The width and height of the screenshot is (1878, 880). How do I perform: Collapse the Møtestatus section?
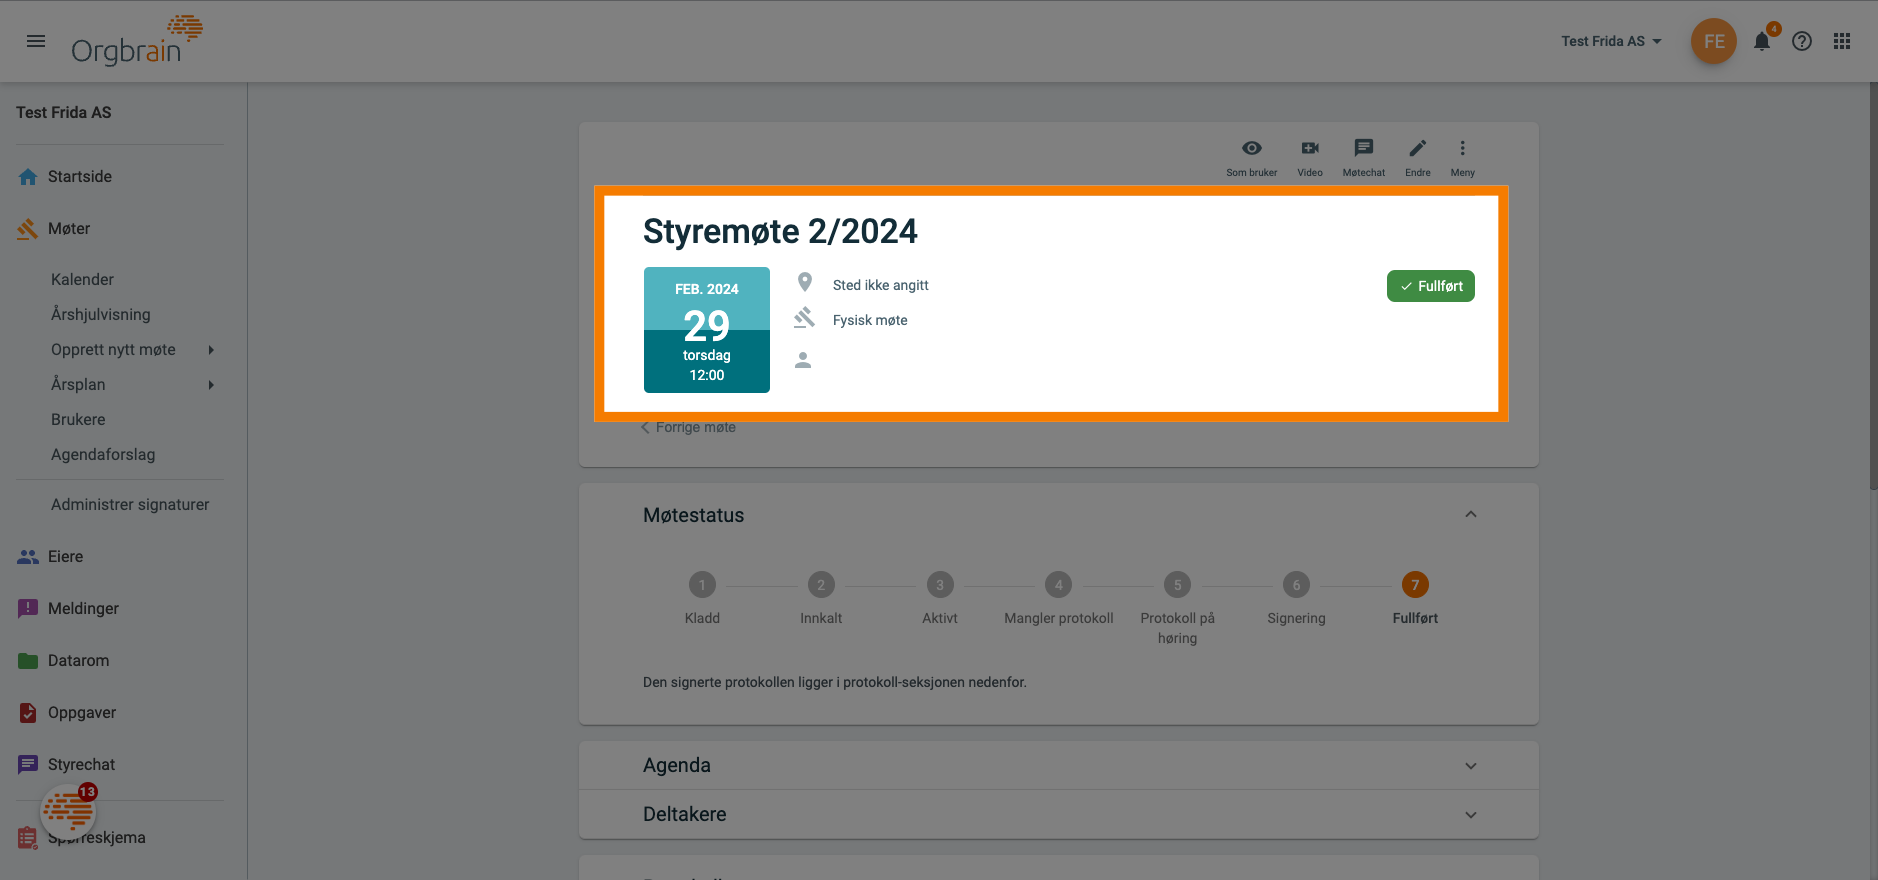(1471, 515)
